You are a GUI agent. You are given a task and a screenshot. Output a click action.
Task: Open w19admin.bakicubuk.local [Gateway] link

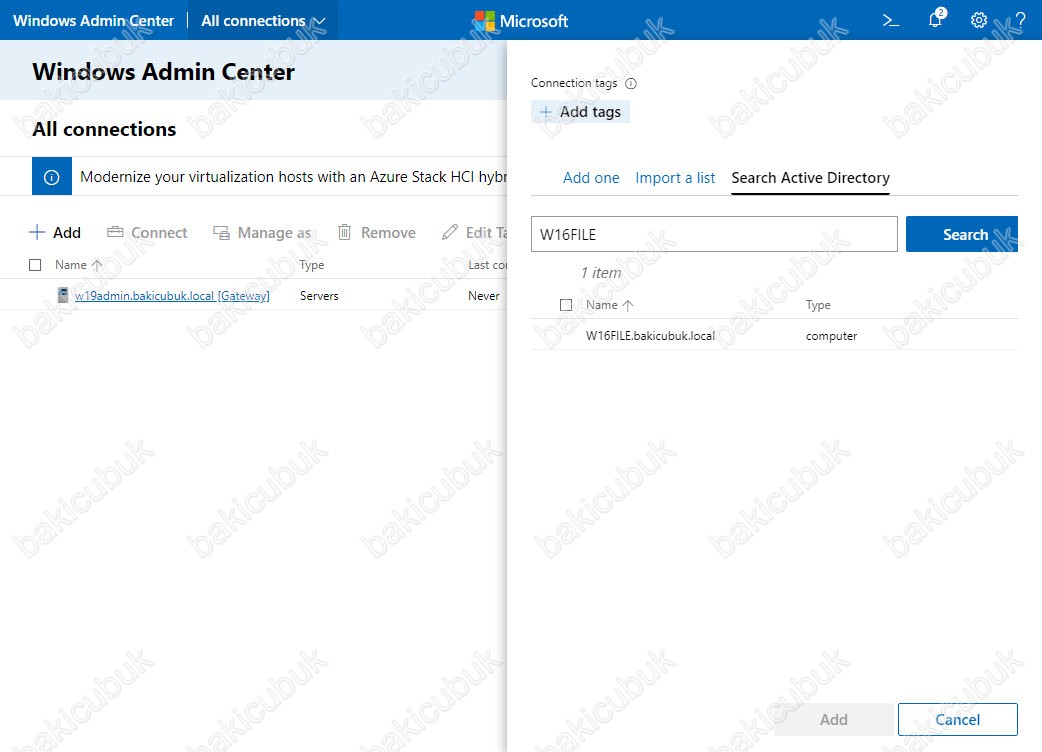pos(172,296)
